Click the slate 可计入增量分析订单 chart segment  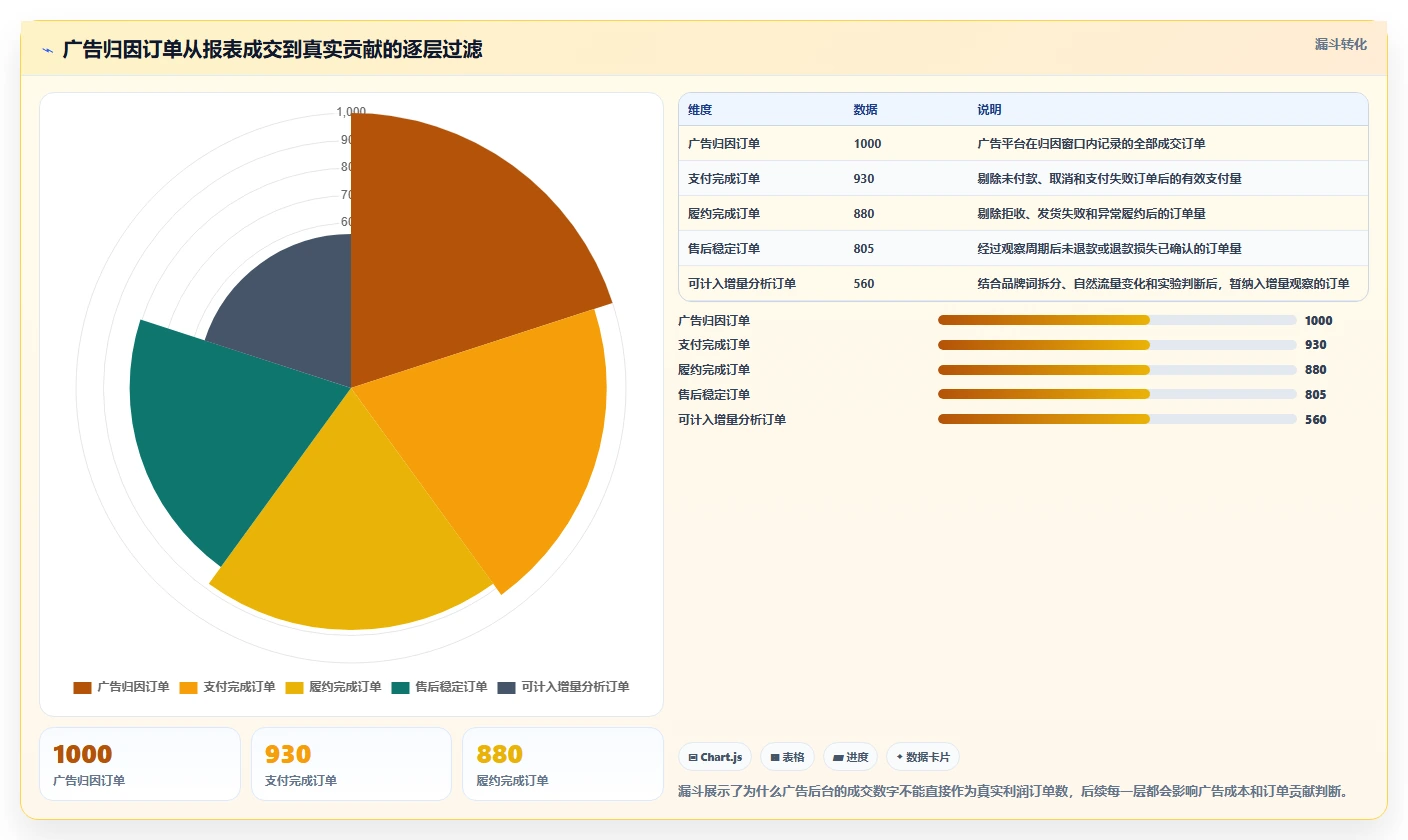click(295, 310)
